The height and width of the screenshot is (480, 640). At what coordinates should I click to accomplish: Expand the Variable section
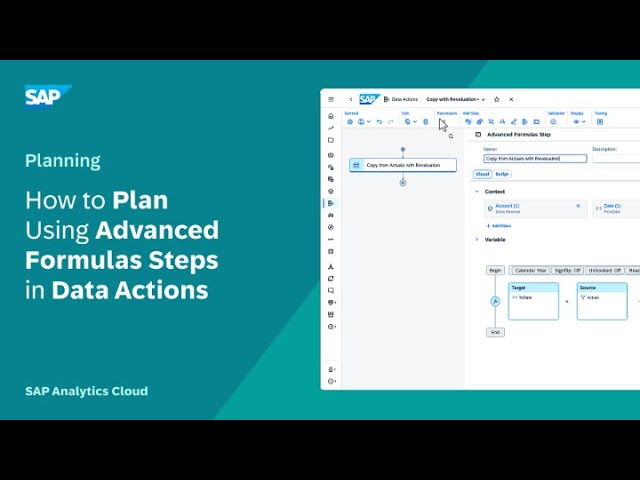pos(477,240)
